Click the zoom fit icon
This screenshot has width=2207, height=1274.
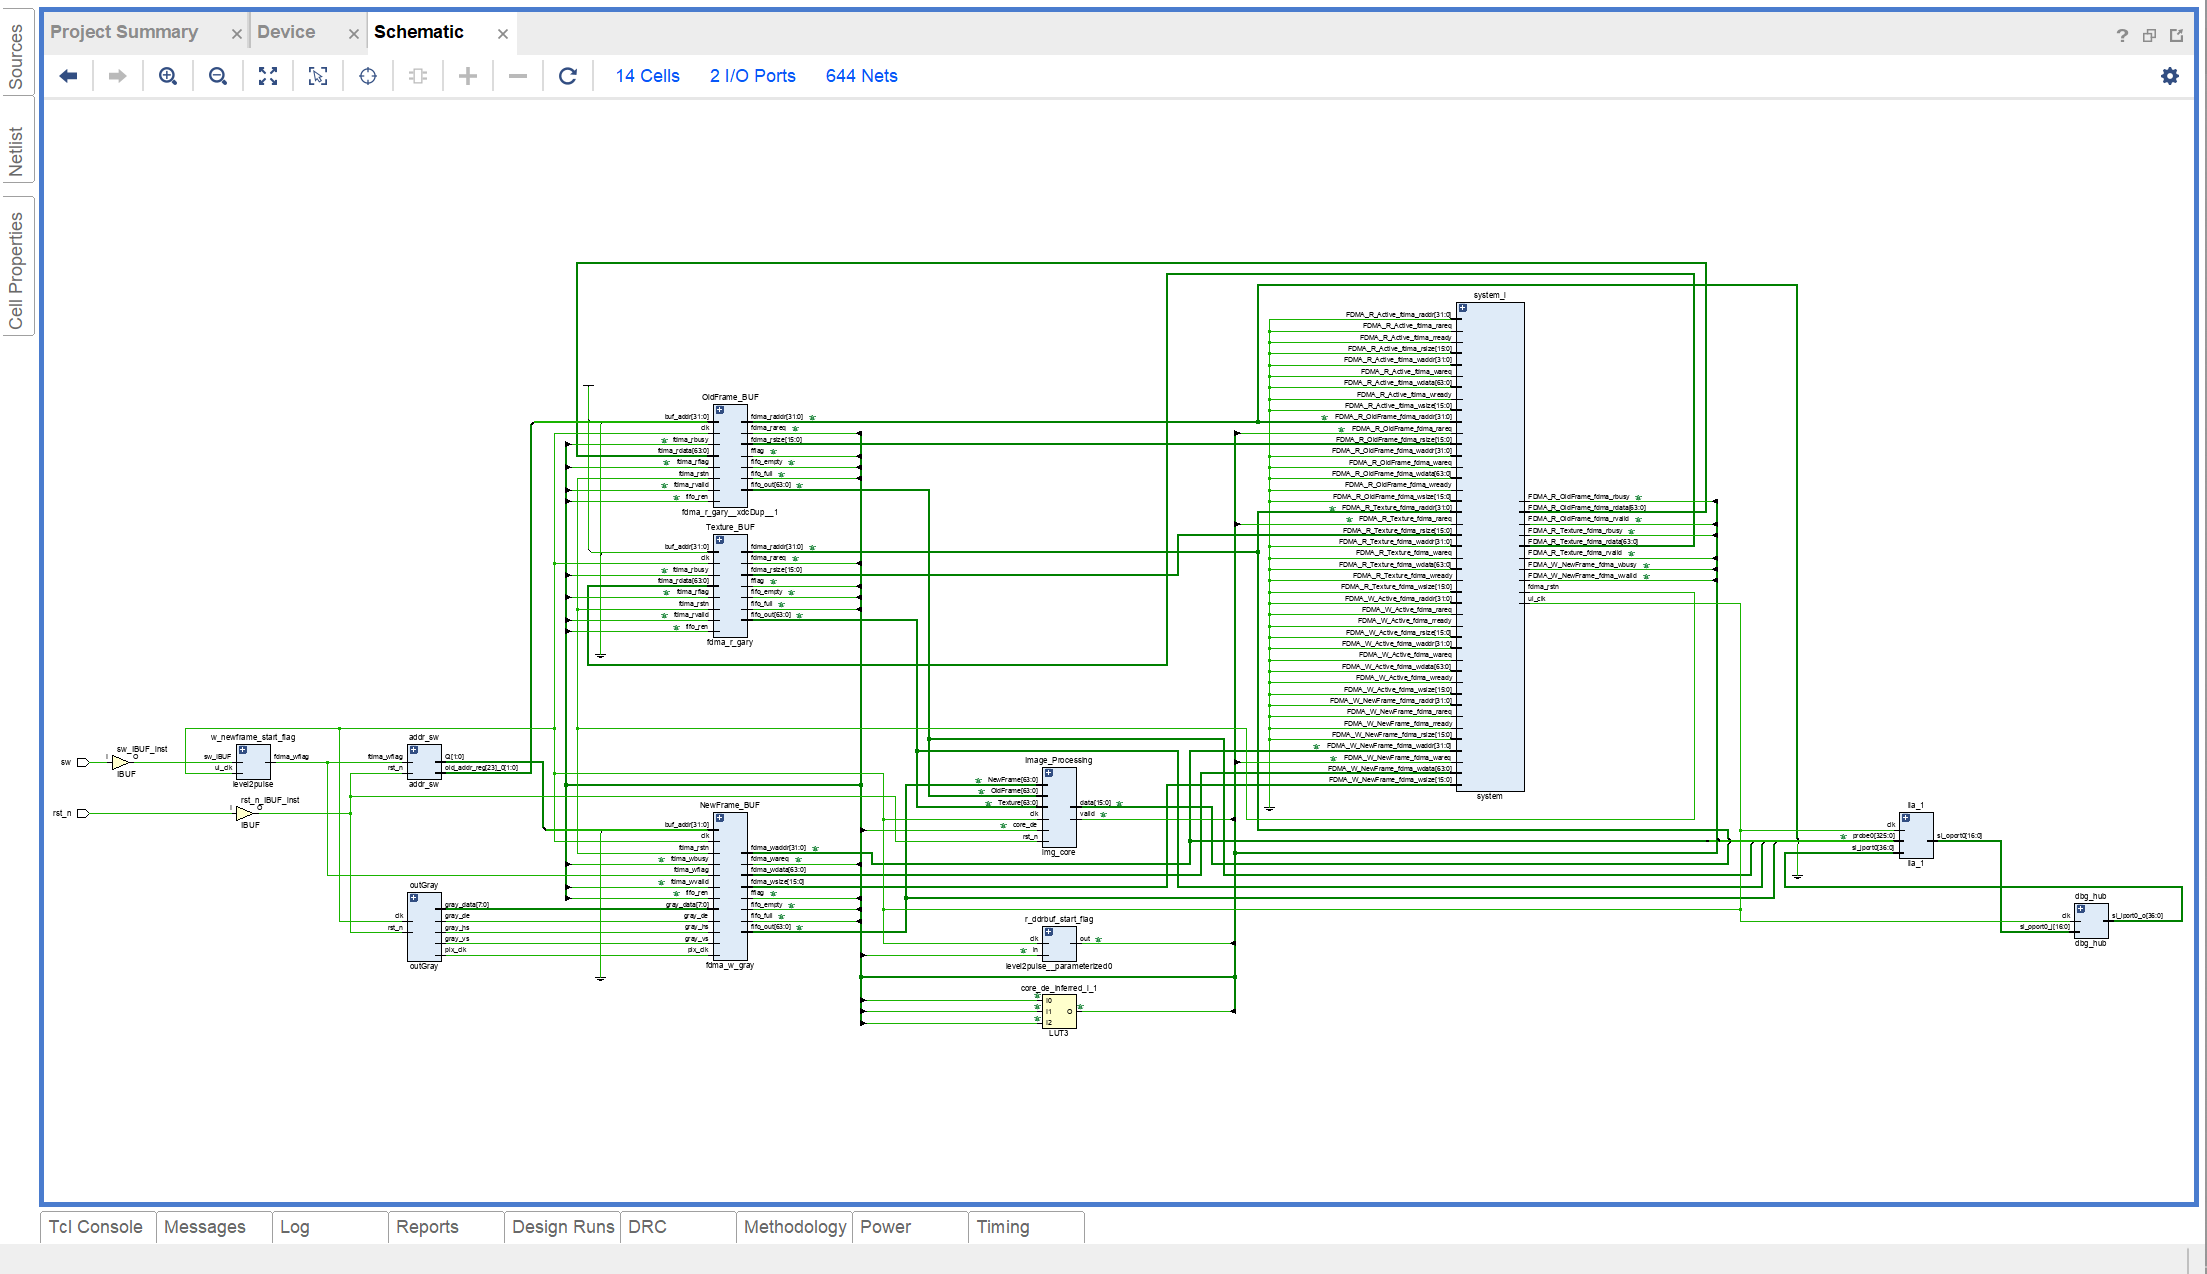(268, 76)
